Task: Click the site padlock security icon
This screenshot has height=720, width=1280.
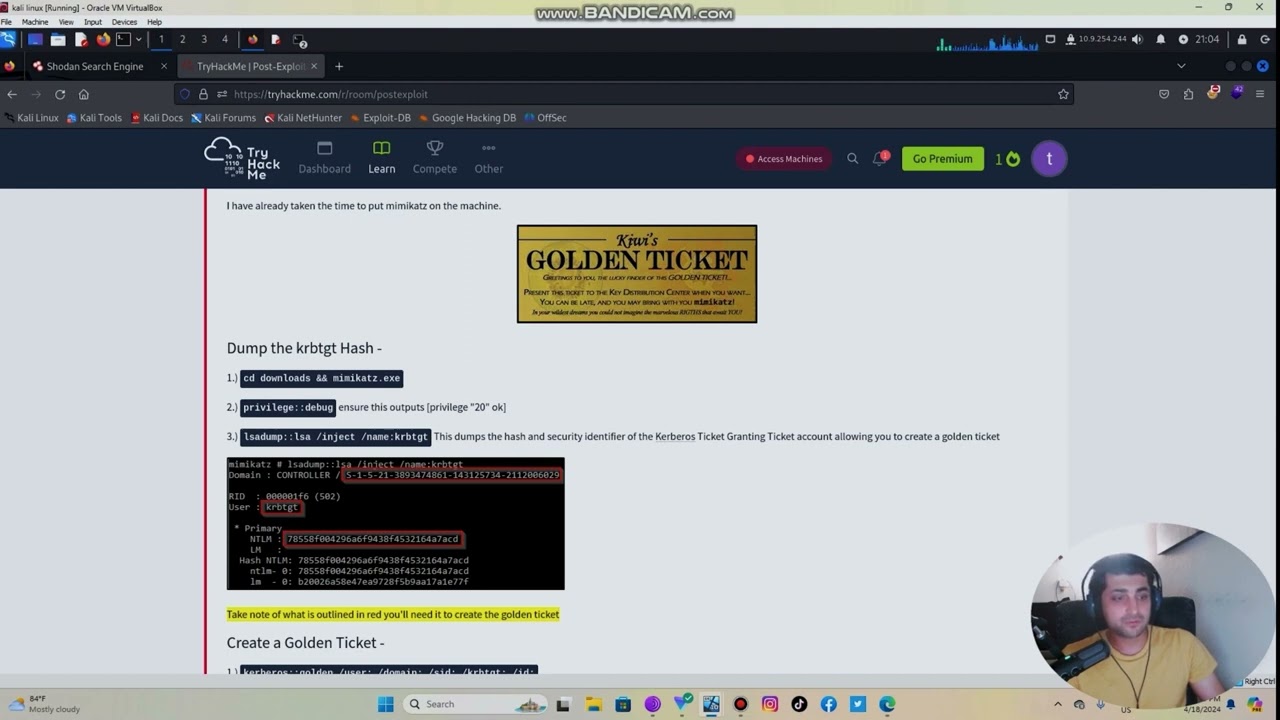Action: point(203,94)
